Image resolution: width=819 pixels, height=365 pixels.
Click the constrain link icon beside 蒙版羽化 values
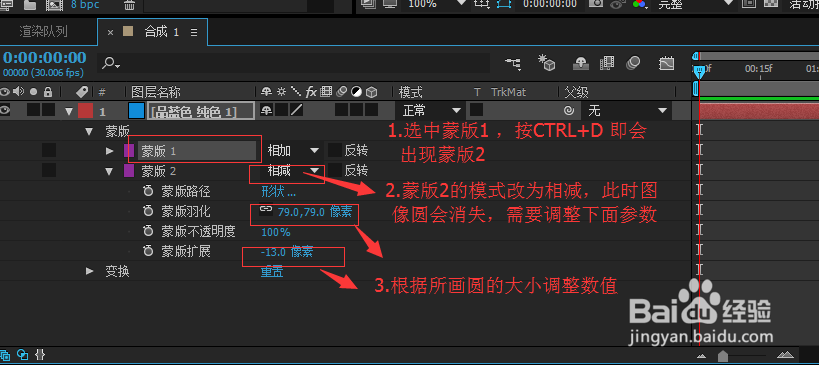(266, 210)
